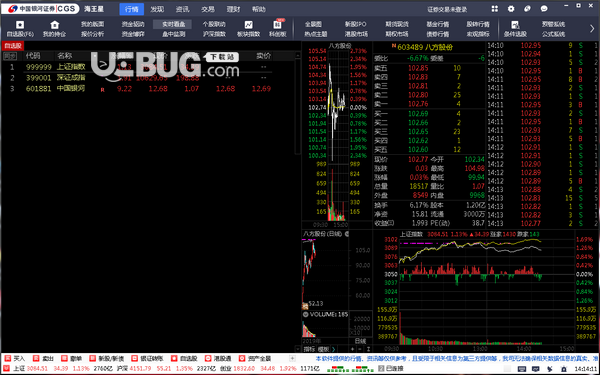Open the four-square grid icon in title bar
600x375 pixels.
[494, 9]
